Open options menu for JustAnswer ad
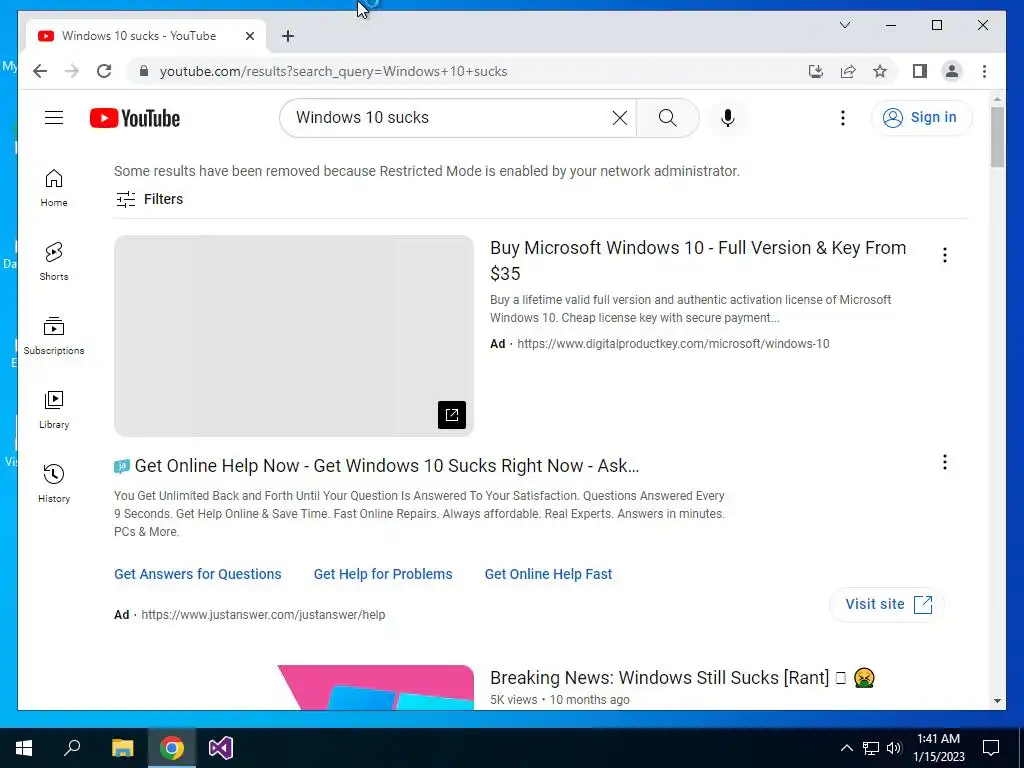 point(944,462)
